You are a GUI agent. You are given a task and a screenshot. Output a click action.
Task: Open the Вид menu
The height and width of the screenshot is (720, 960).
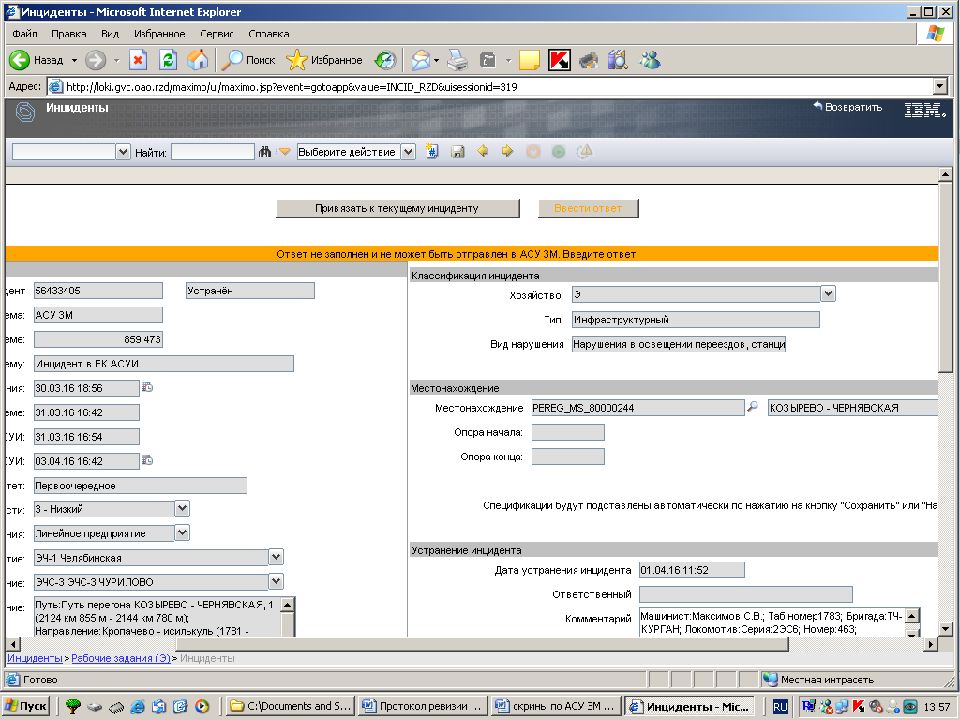[x=110, y=34]
